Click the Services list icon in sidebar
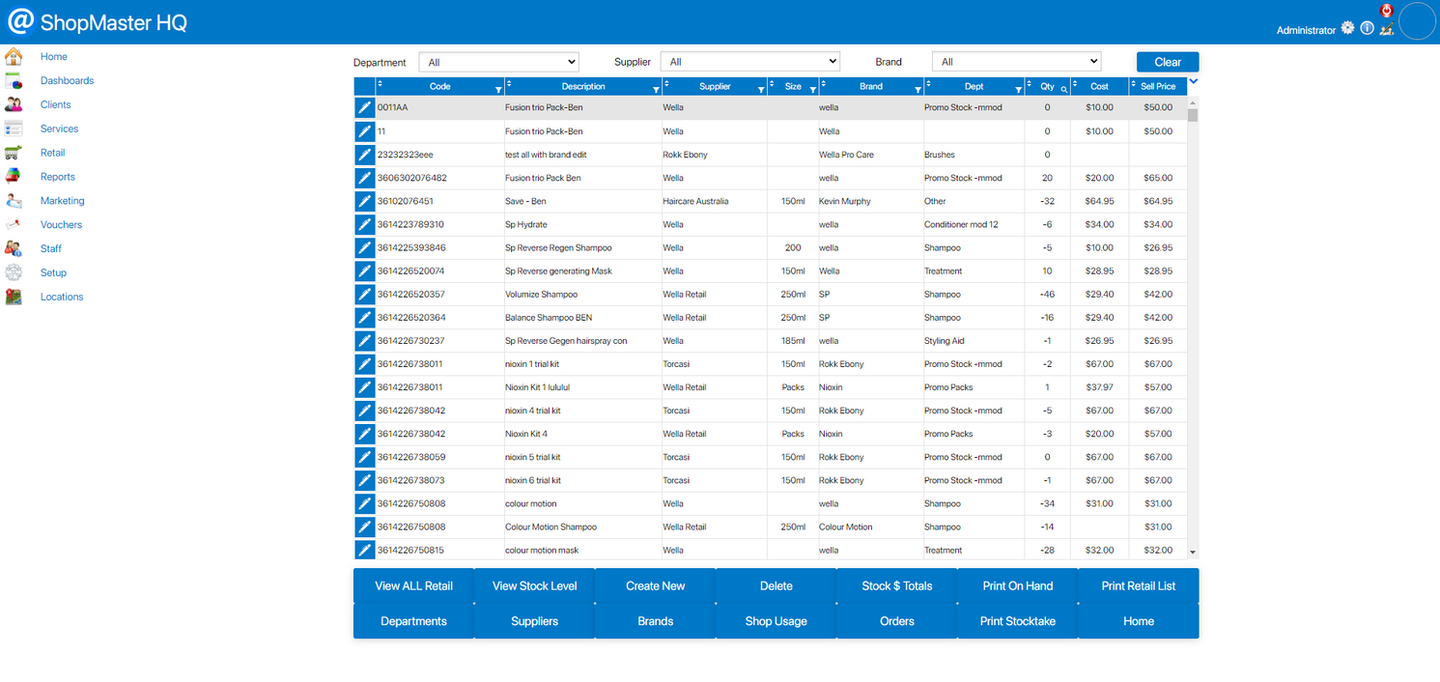Image resolution: width=1440 pixels, height=682 pixels. click(x=13, y=128)
